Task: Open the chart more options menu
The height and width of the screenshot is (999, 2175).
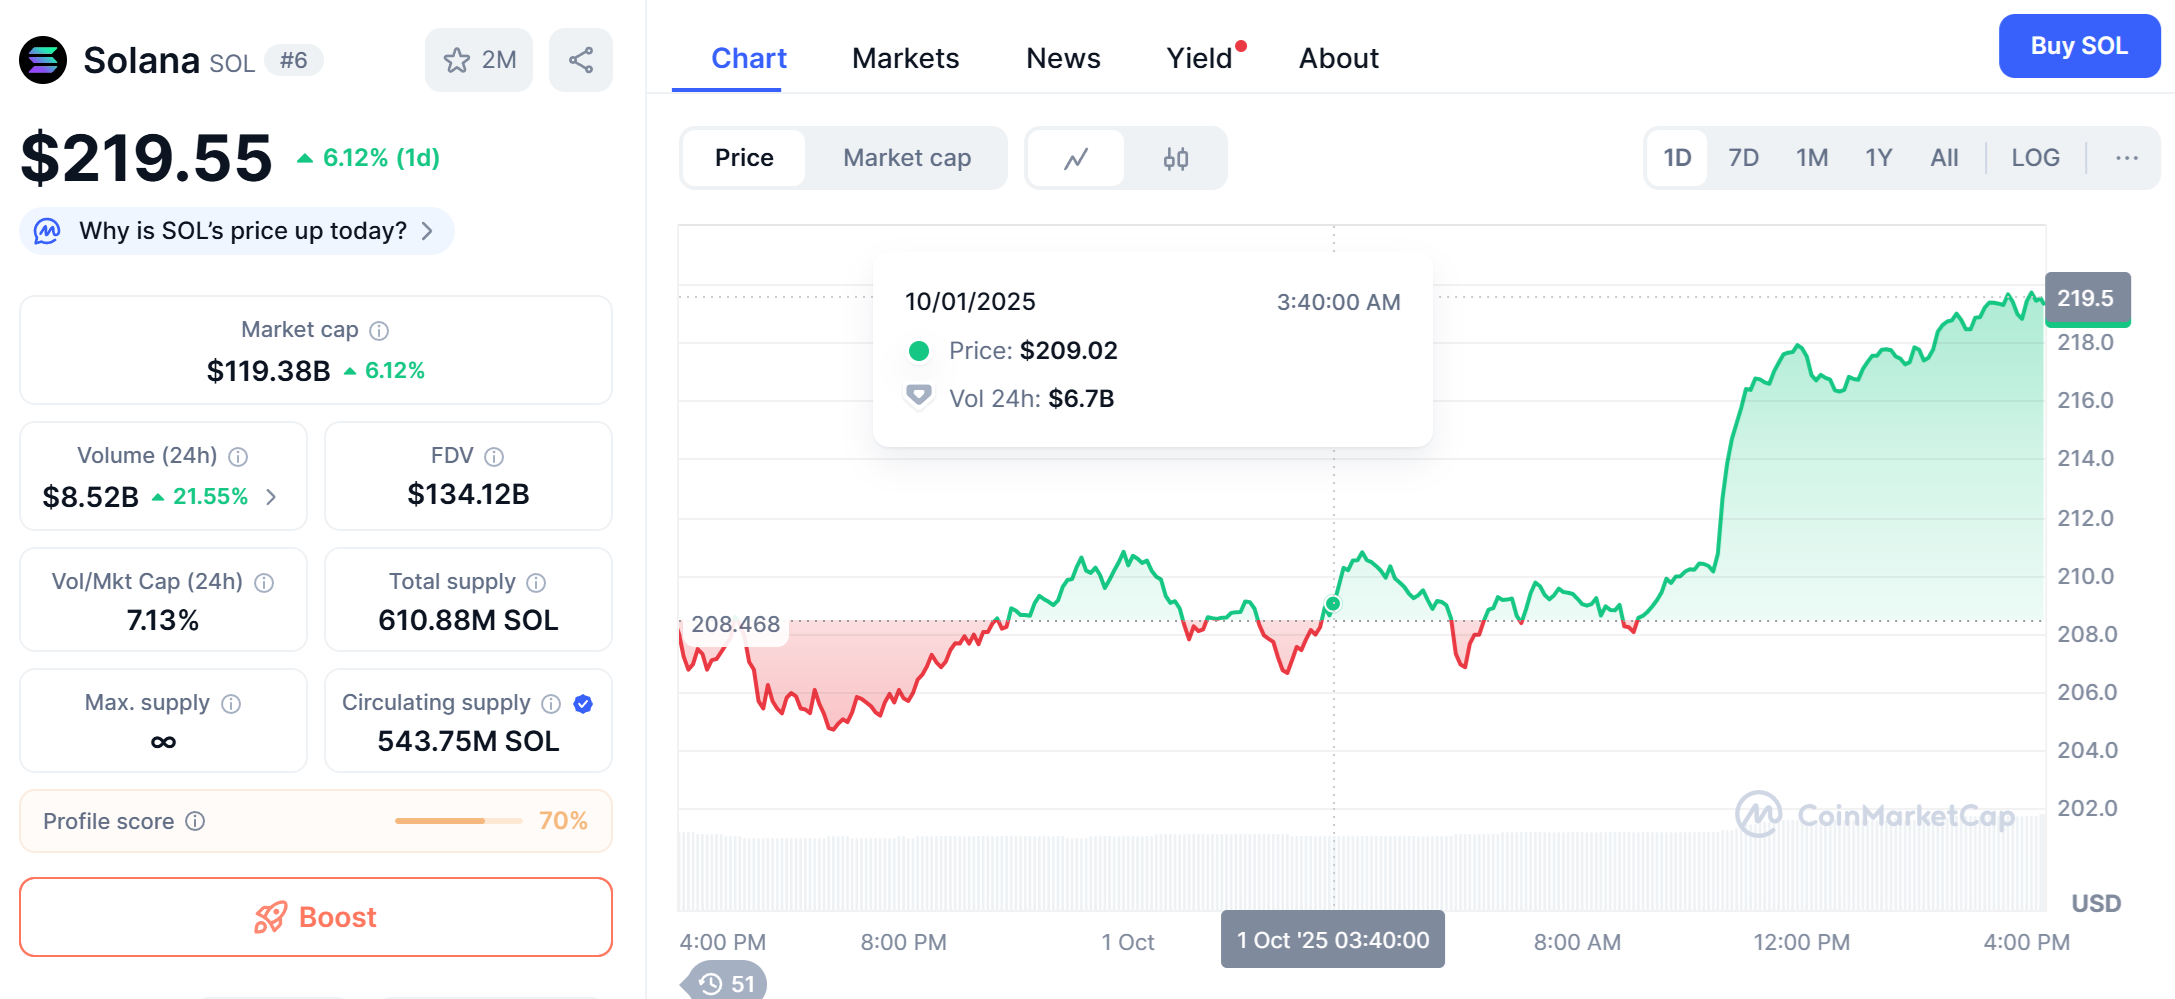Action: pos(2127,158)
